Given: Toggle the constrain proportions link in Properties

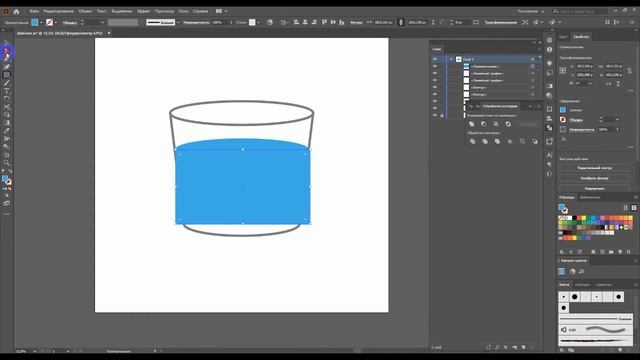Looking at the screenshot, I should pos(630,71).
